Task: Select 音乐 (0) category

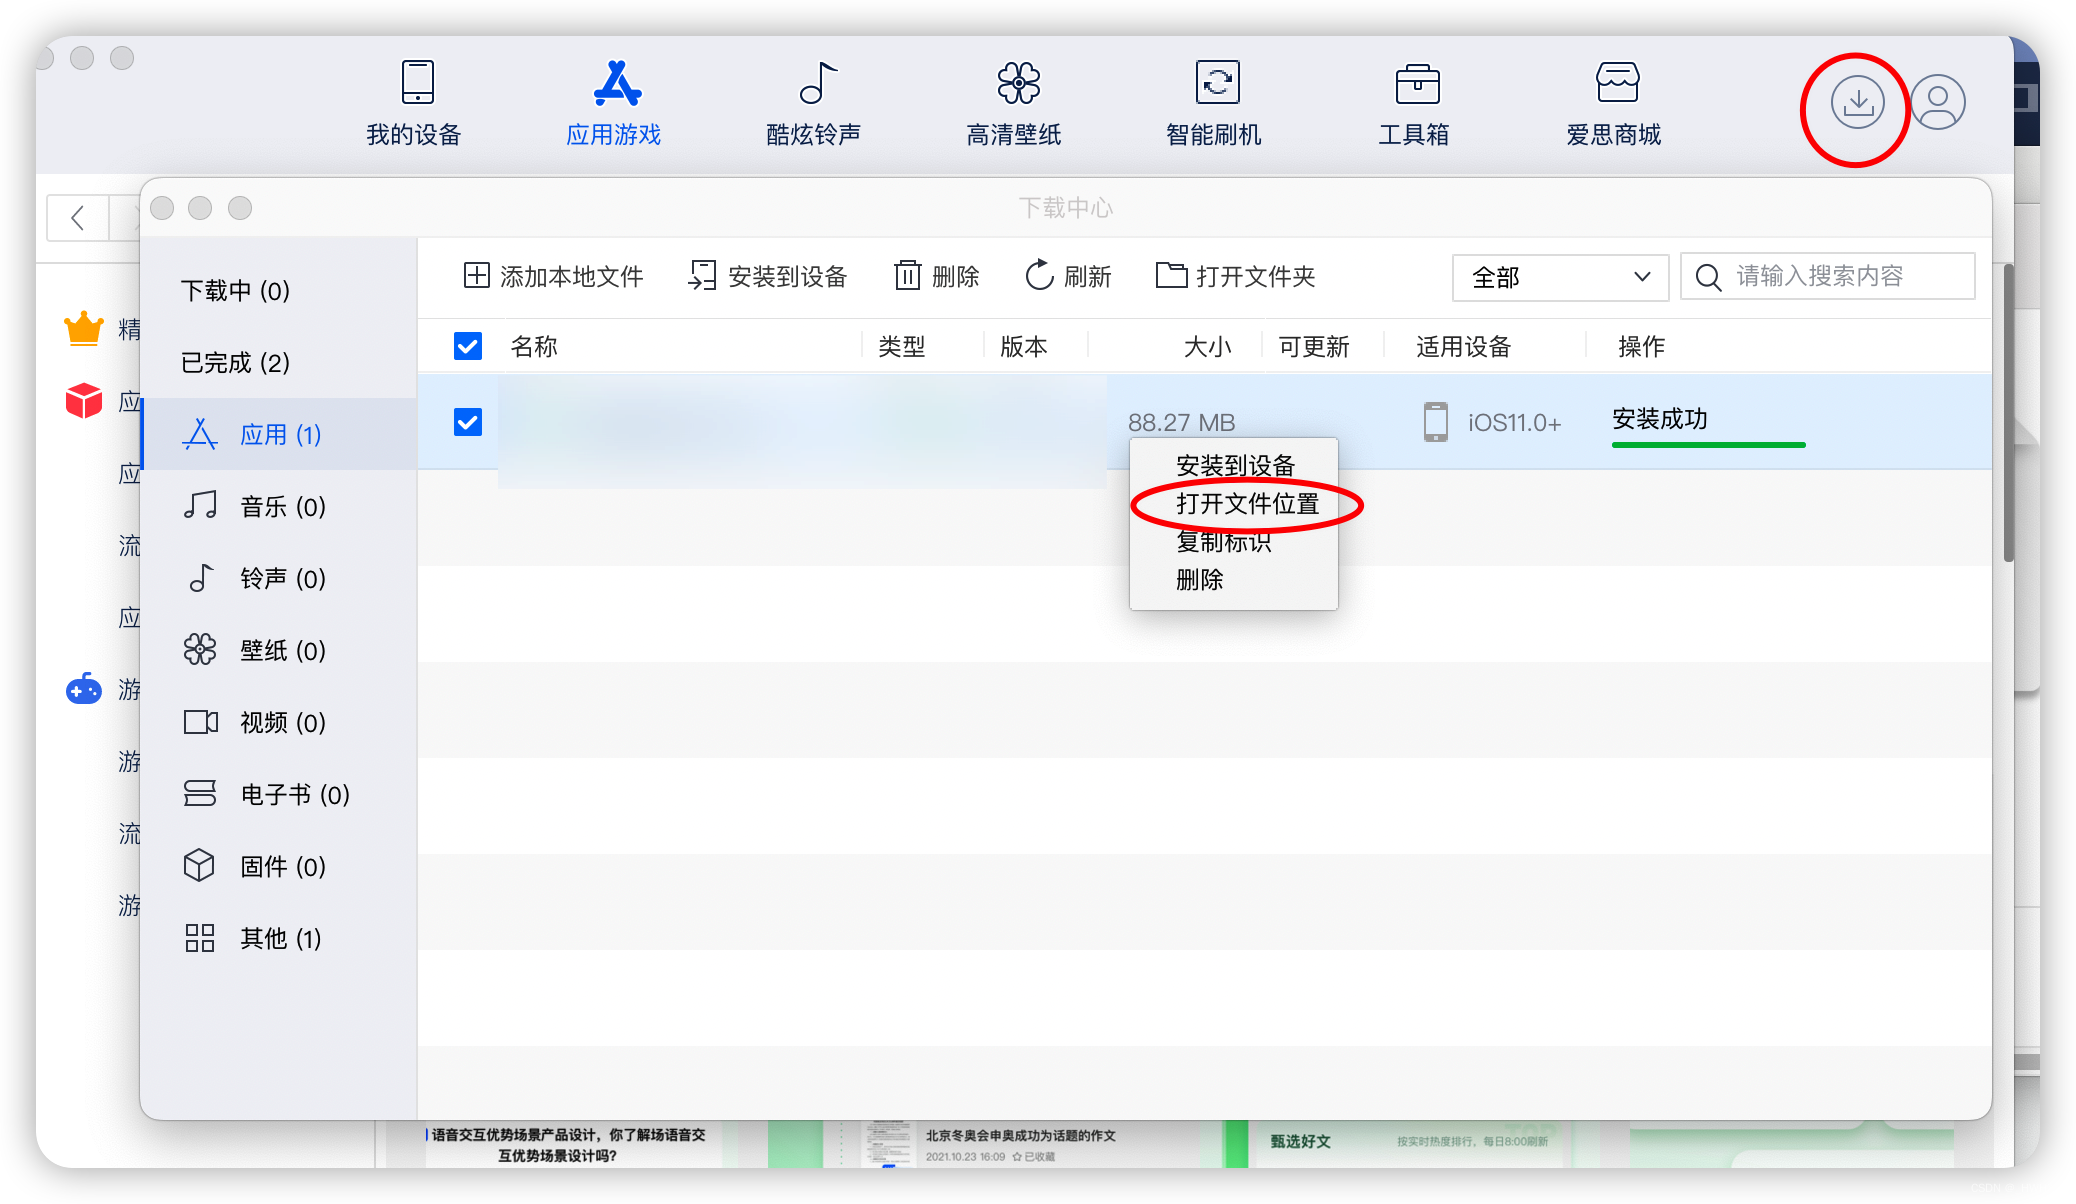Action: (x=280, y=506)
